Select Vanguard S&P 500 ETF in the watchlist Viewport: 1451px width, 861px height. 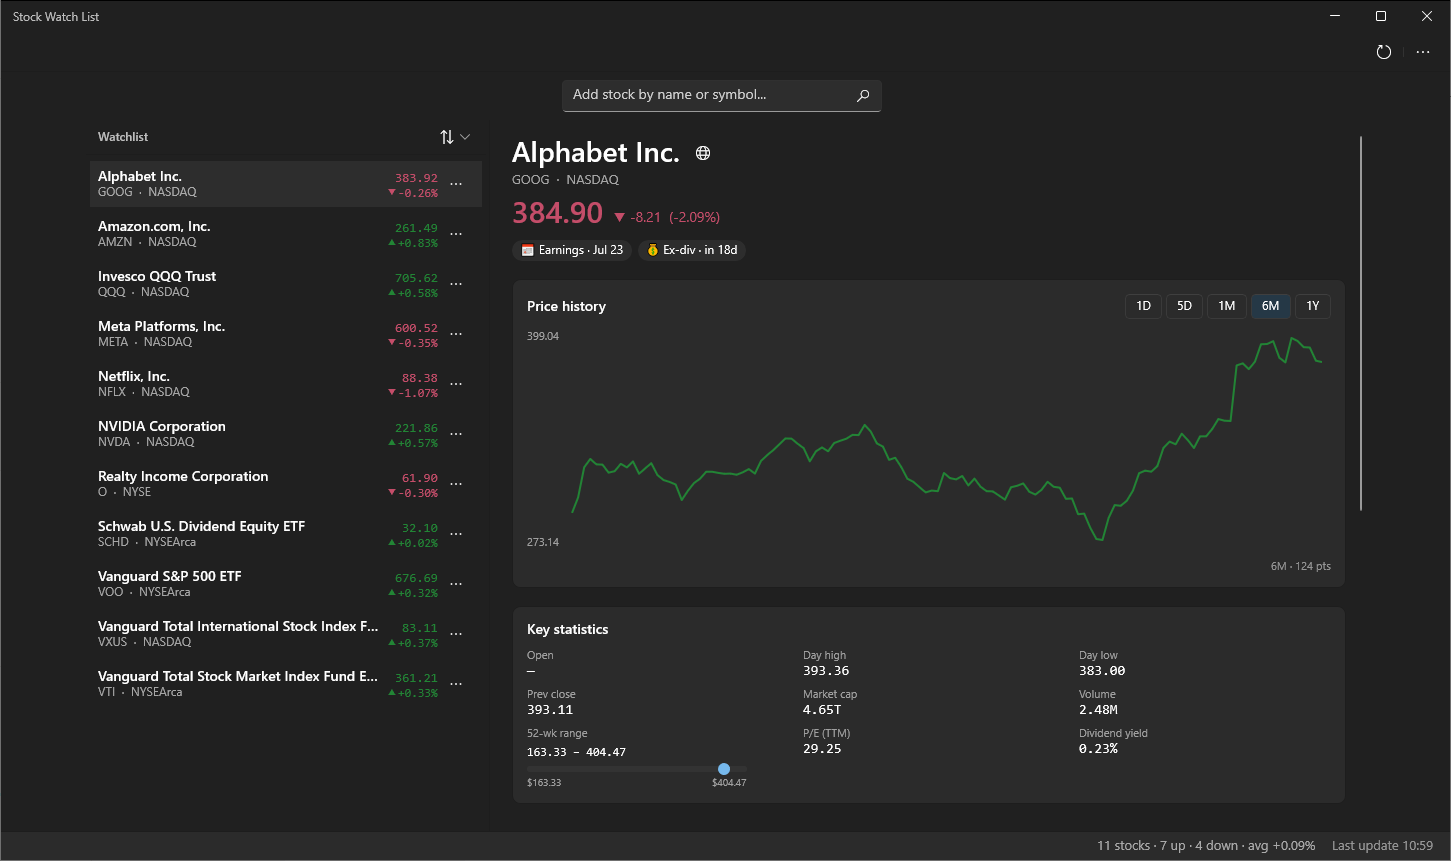286,584
